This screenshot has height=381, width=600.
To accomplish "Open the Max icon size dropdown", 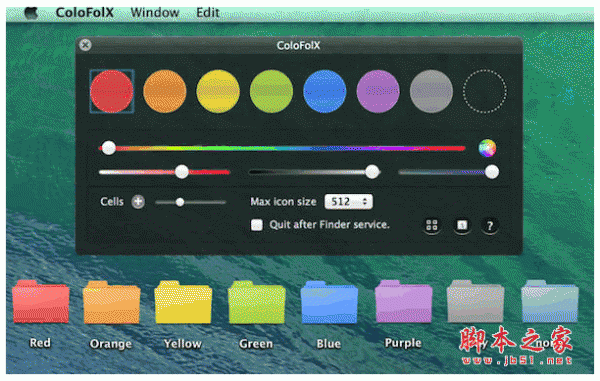I will coord(349,202).
